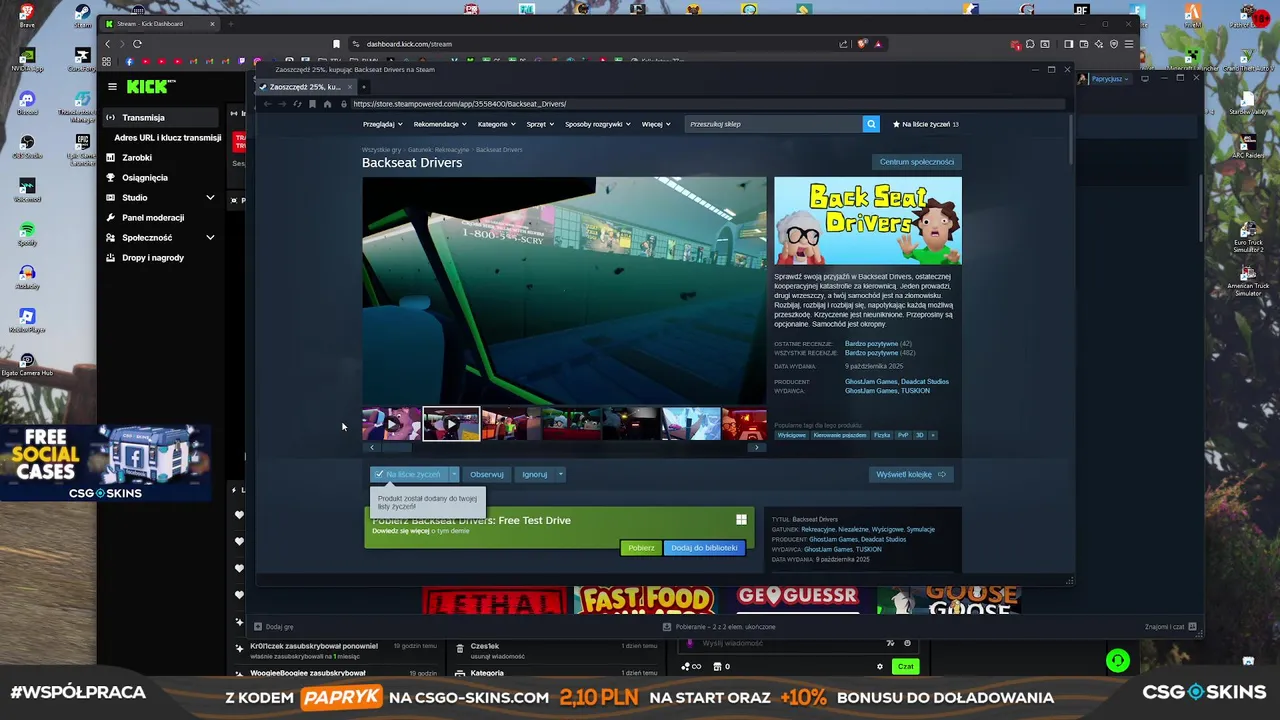Click the hamburger menu icon in Kick dashboard
This screenshot has height=720, width=1280.
tap(112, 87)
